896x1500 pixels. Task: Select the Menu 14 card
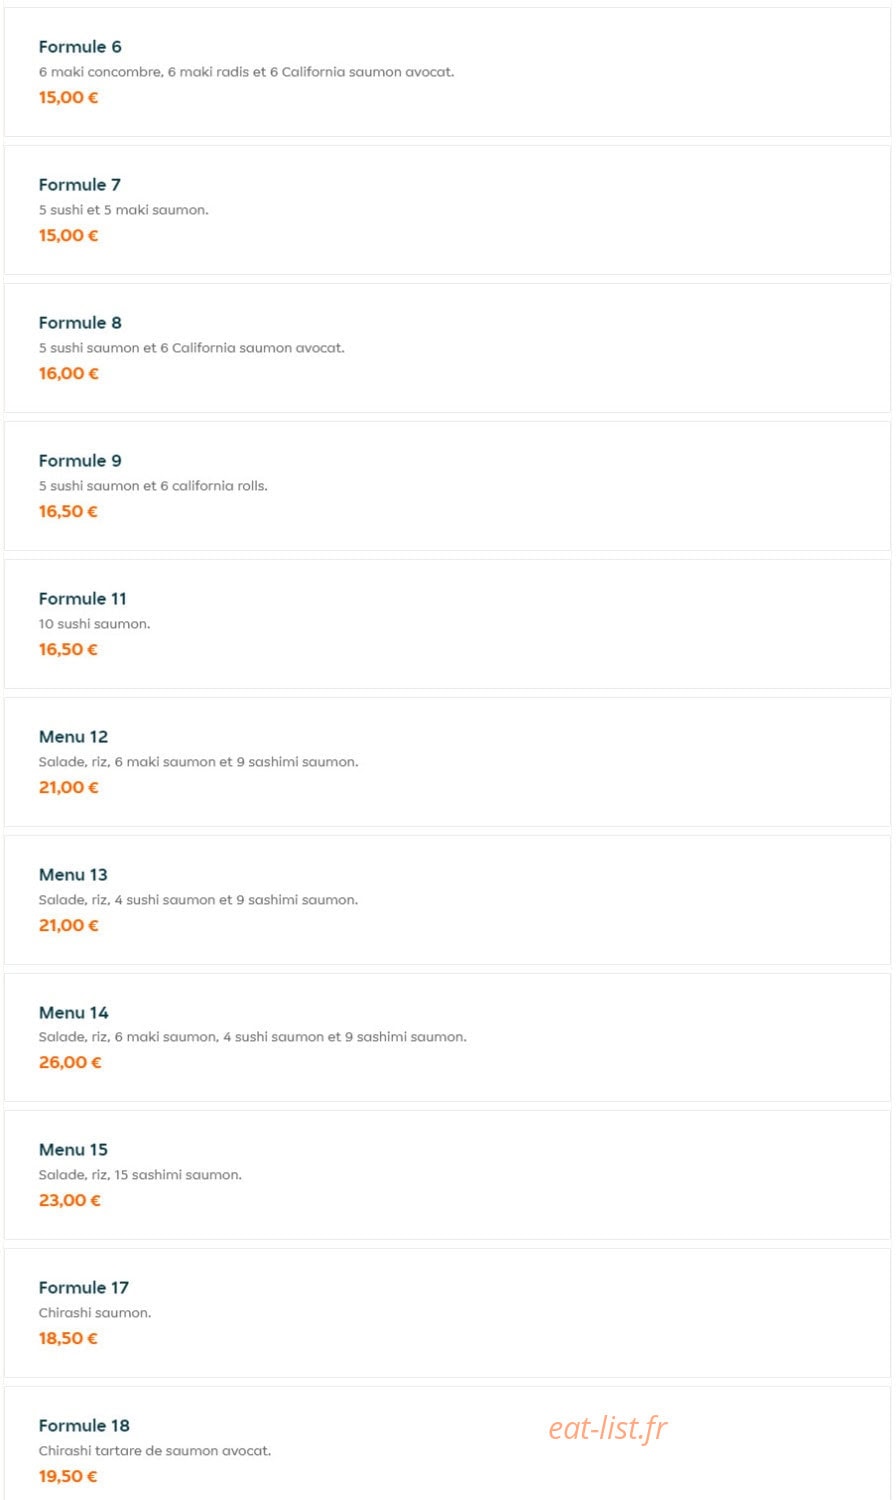(x=447, y=1038)
